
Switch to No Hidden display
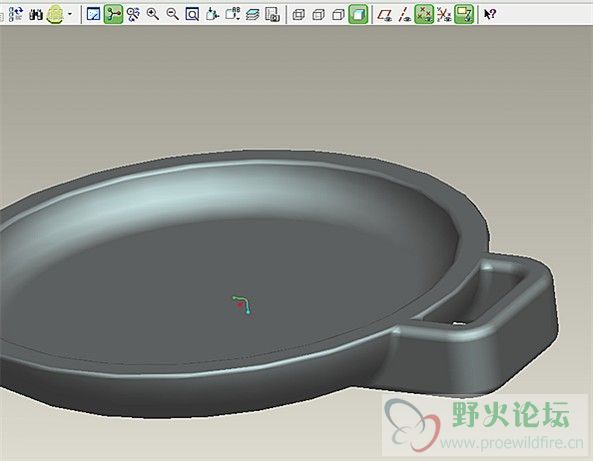[x=338, y=15]
